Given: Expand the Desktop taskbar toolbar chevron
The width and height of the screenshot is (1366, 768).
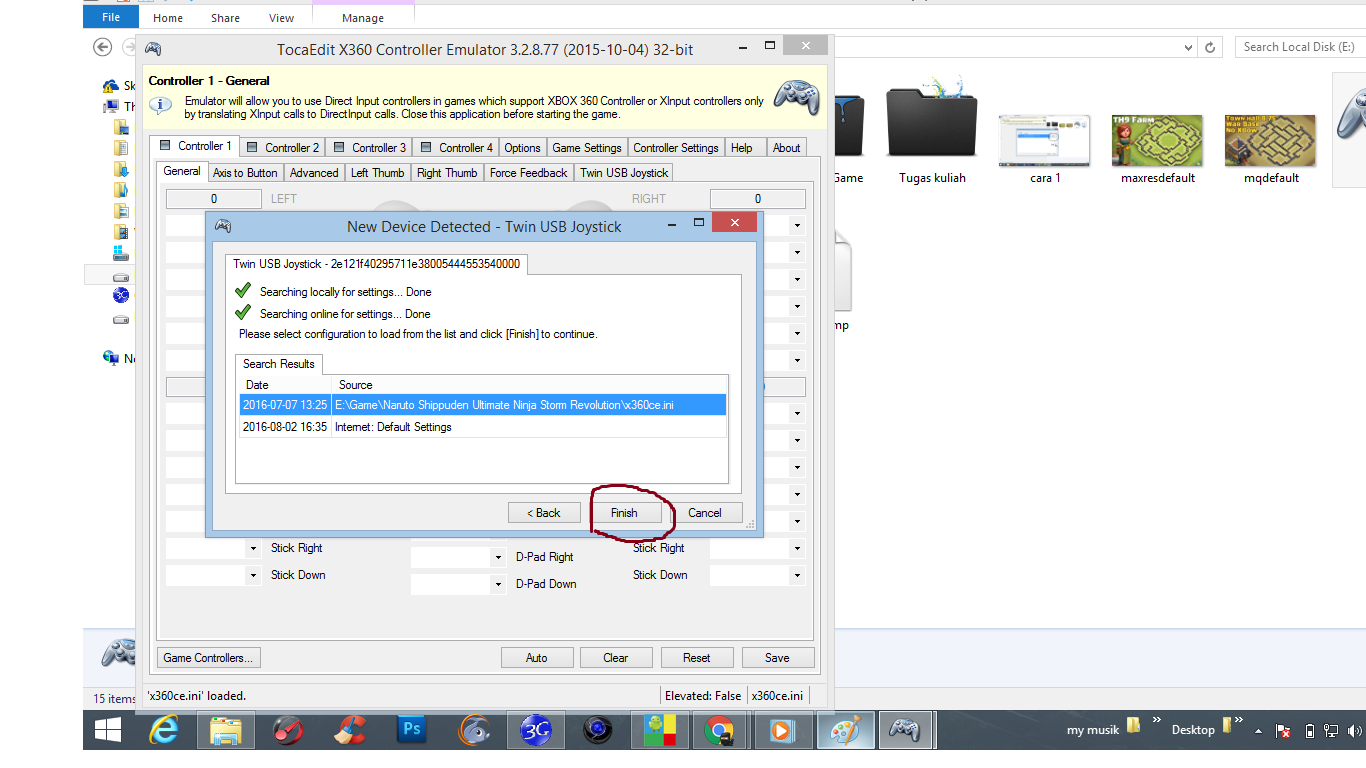Looking at the screenshot, I should [1239, 720].
